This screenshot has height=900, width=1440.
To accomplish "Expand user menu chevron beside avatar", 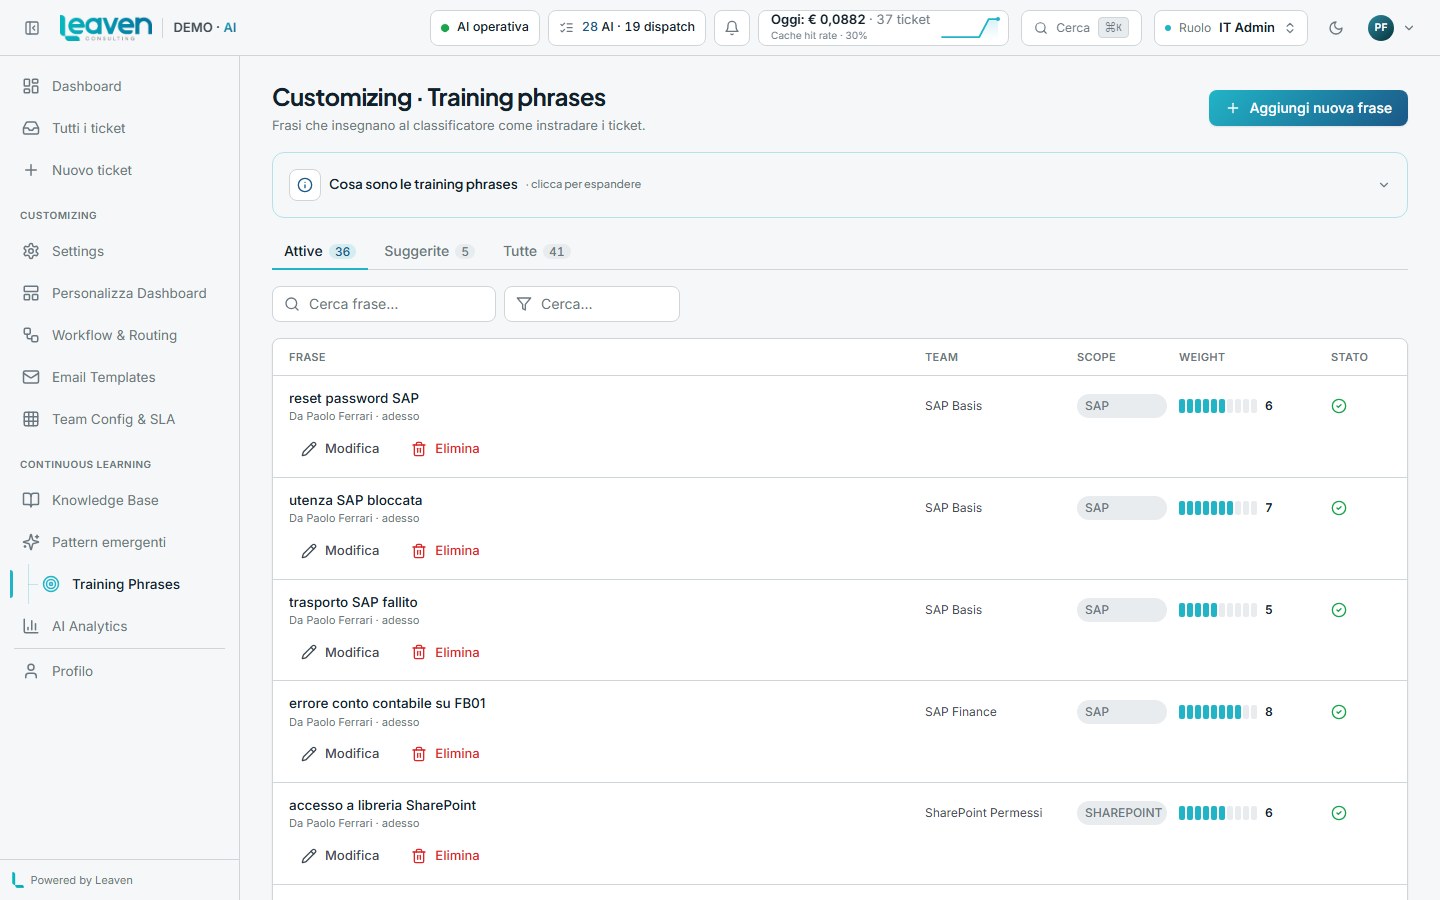I will pos(1409,28).
